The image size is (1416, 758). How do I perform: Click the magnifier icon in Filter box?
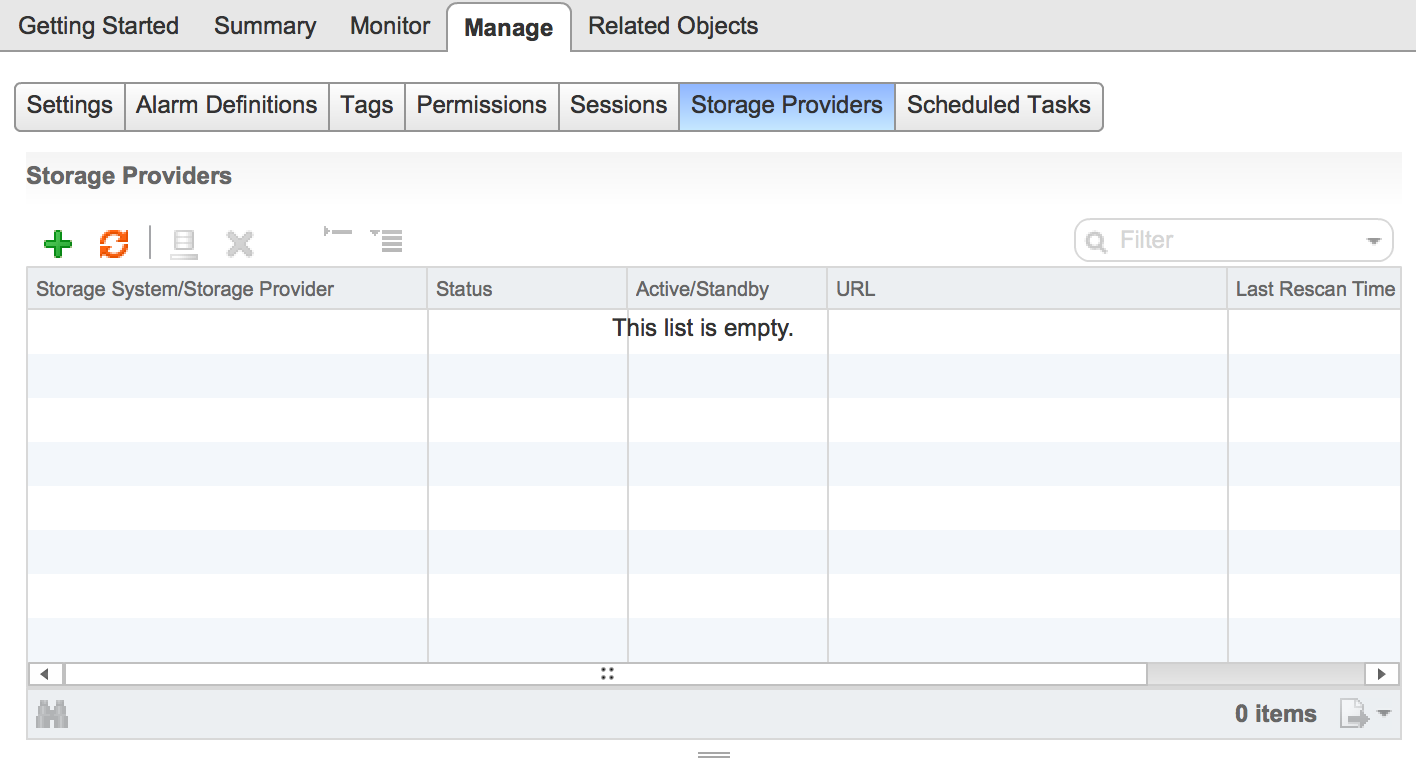click(1097, 241)
